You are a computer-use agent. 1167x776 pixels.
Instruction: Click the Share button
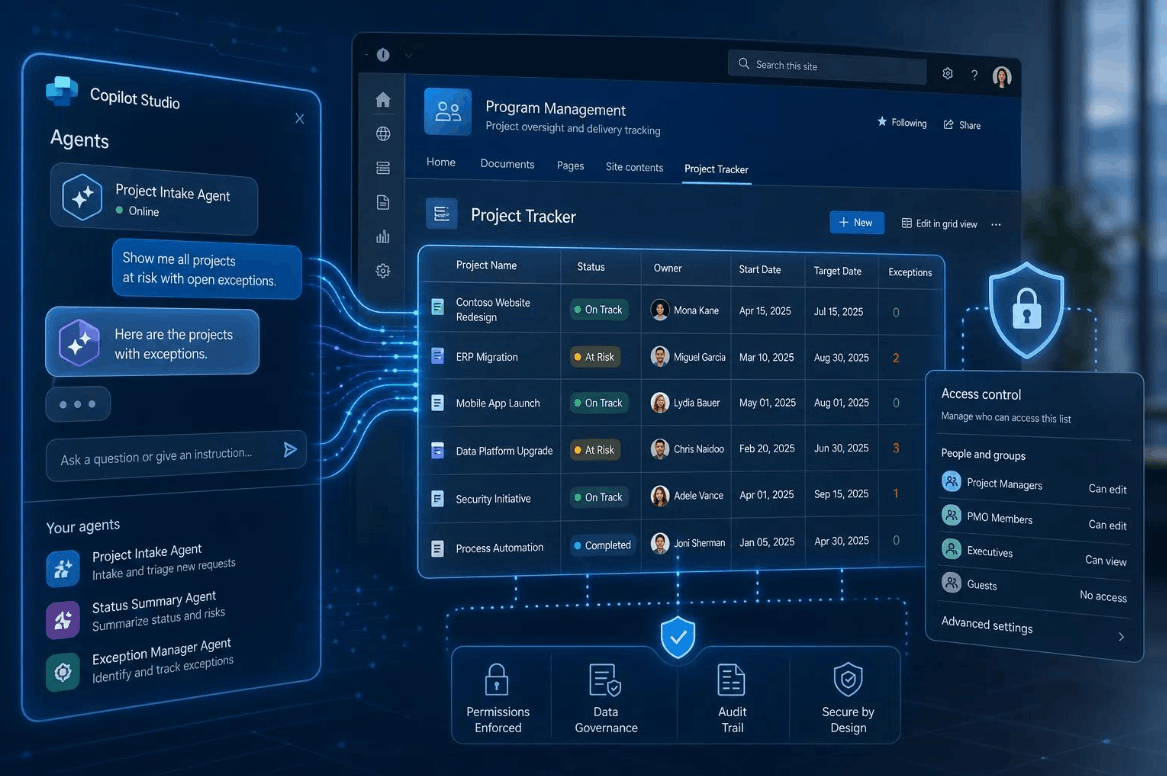pos(962,125)
